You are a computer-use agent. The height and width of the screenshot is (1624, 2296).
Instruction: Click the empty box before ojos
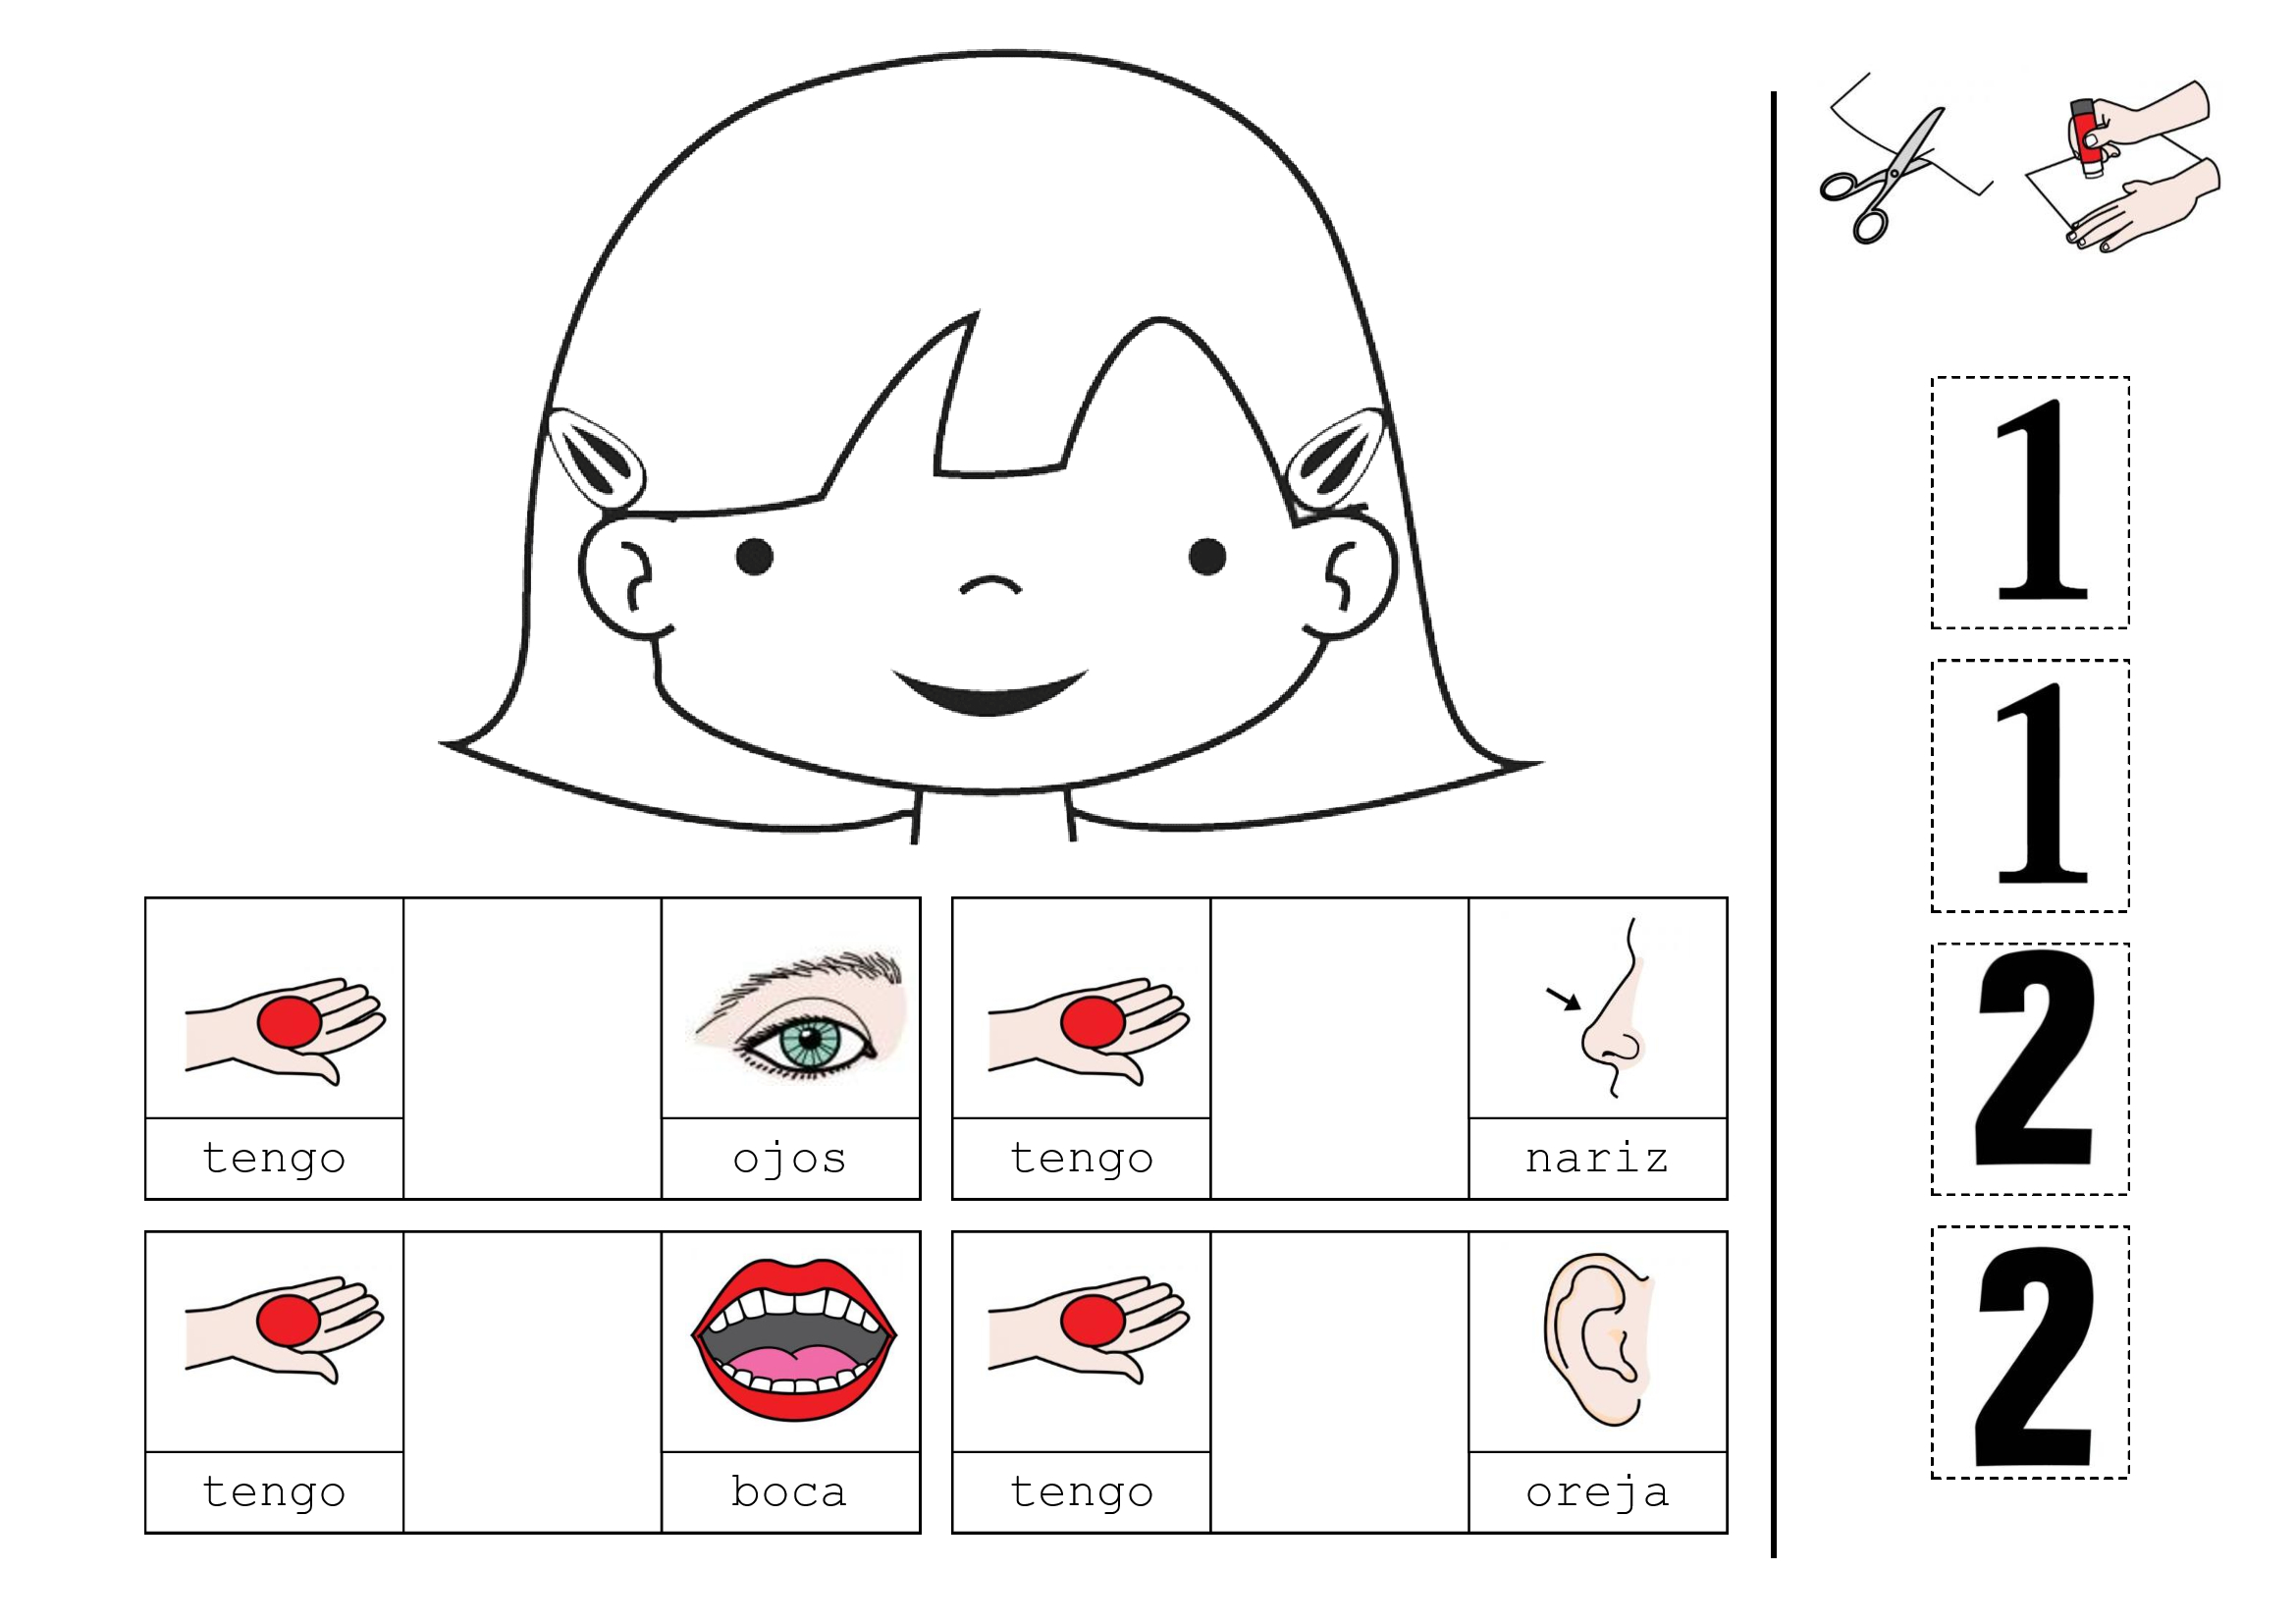(x=532, y=1048)
